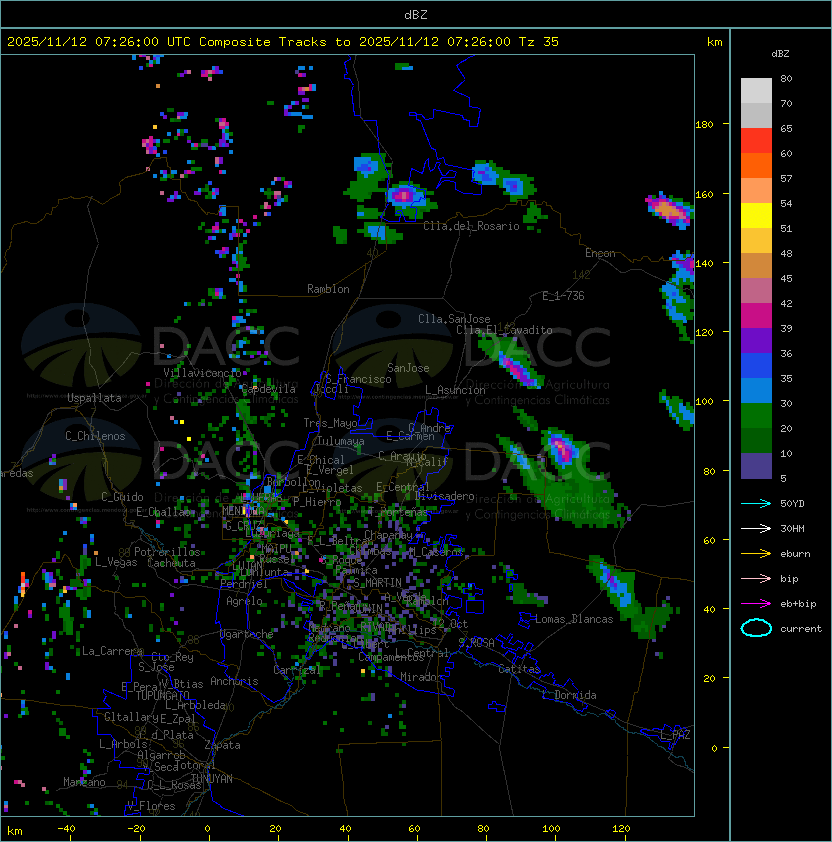Click the 'Capdevila' place label
This screenshot has height=842, width=832.
pyautogui.click(x=268, y=389)
